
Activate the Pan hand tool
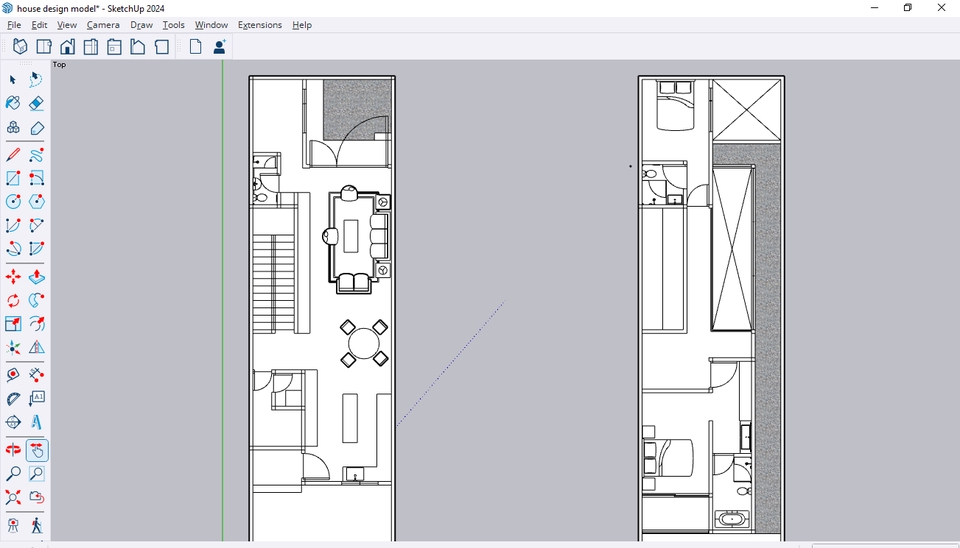[x=37, y=451]
